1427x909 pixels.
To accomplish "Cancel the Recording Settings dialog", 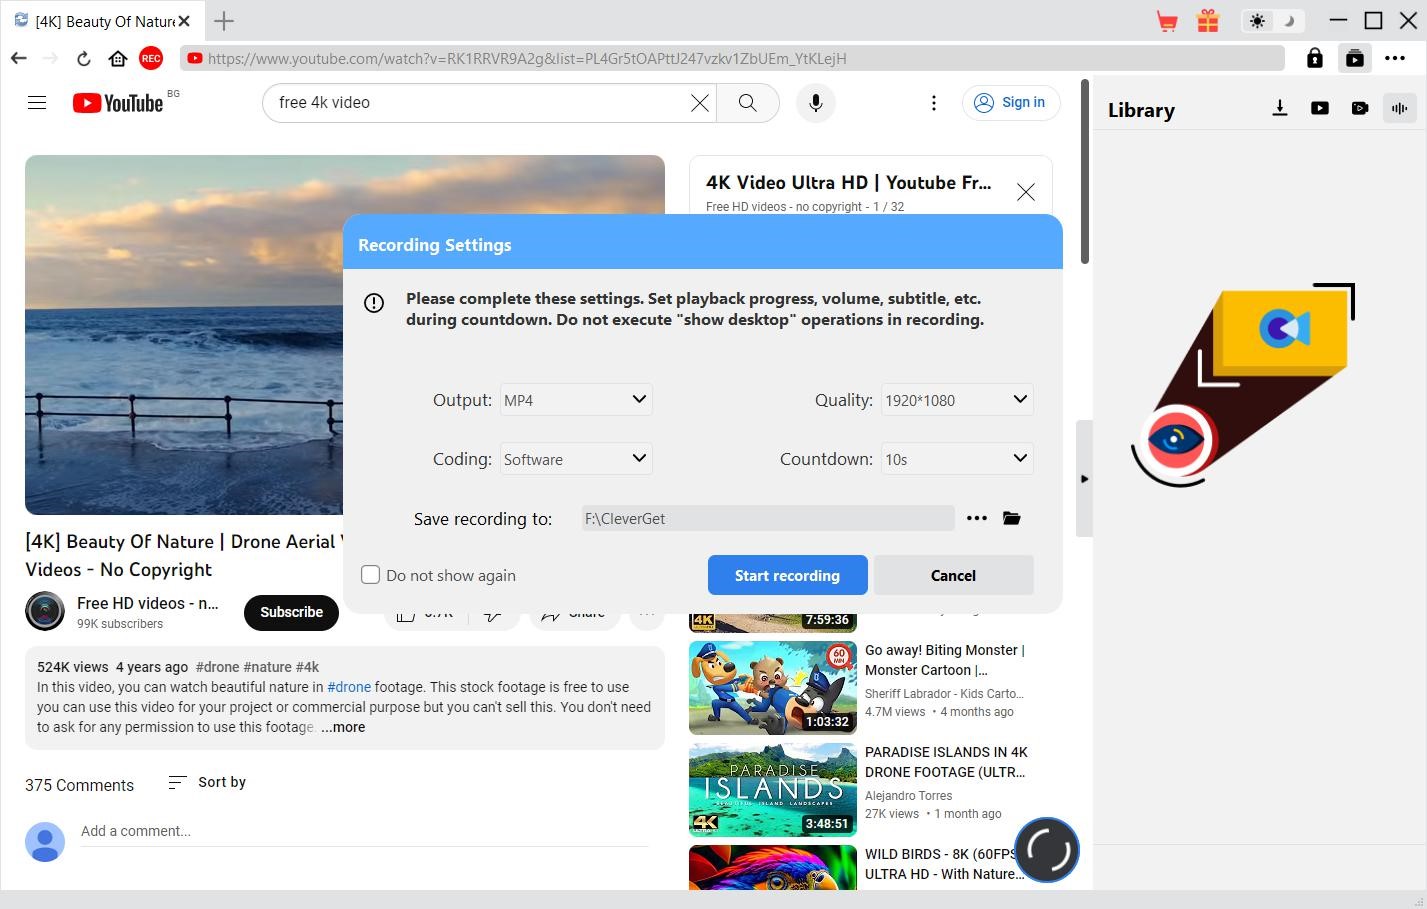I will [x=953, y=575].
